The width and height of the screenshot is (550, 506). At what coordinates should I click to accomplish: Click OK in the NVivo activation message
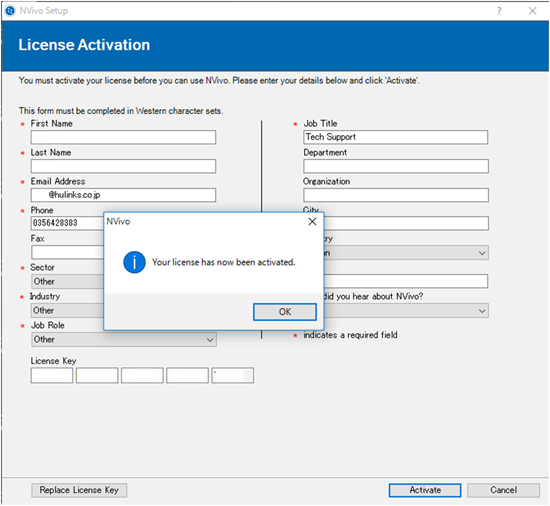pos(285,312)
